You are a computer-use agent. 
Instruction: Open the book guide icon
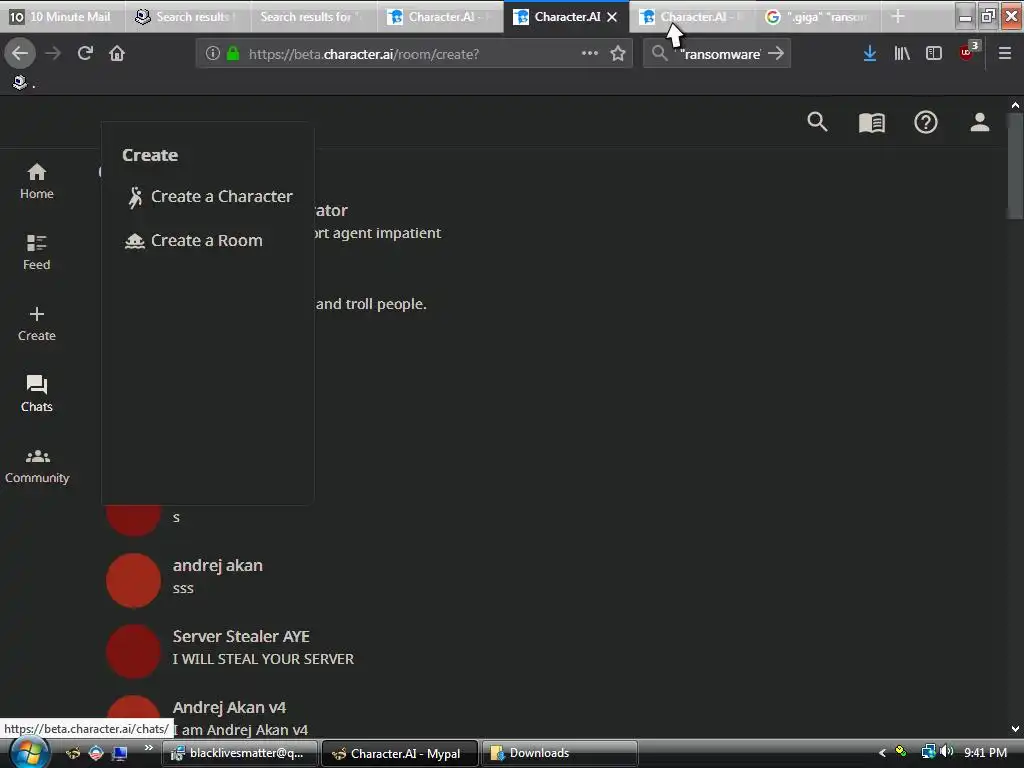[871, 122]
